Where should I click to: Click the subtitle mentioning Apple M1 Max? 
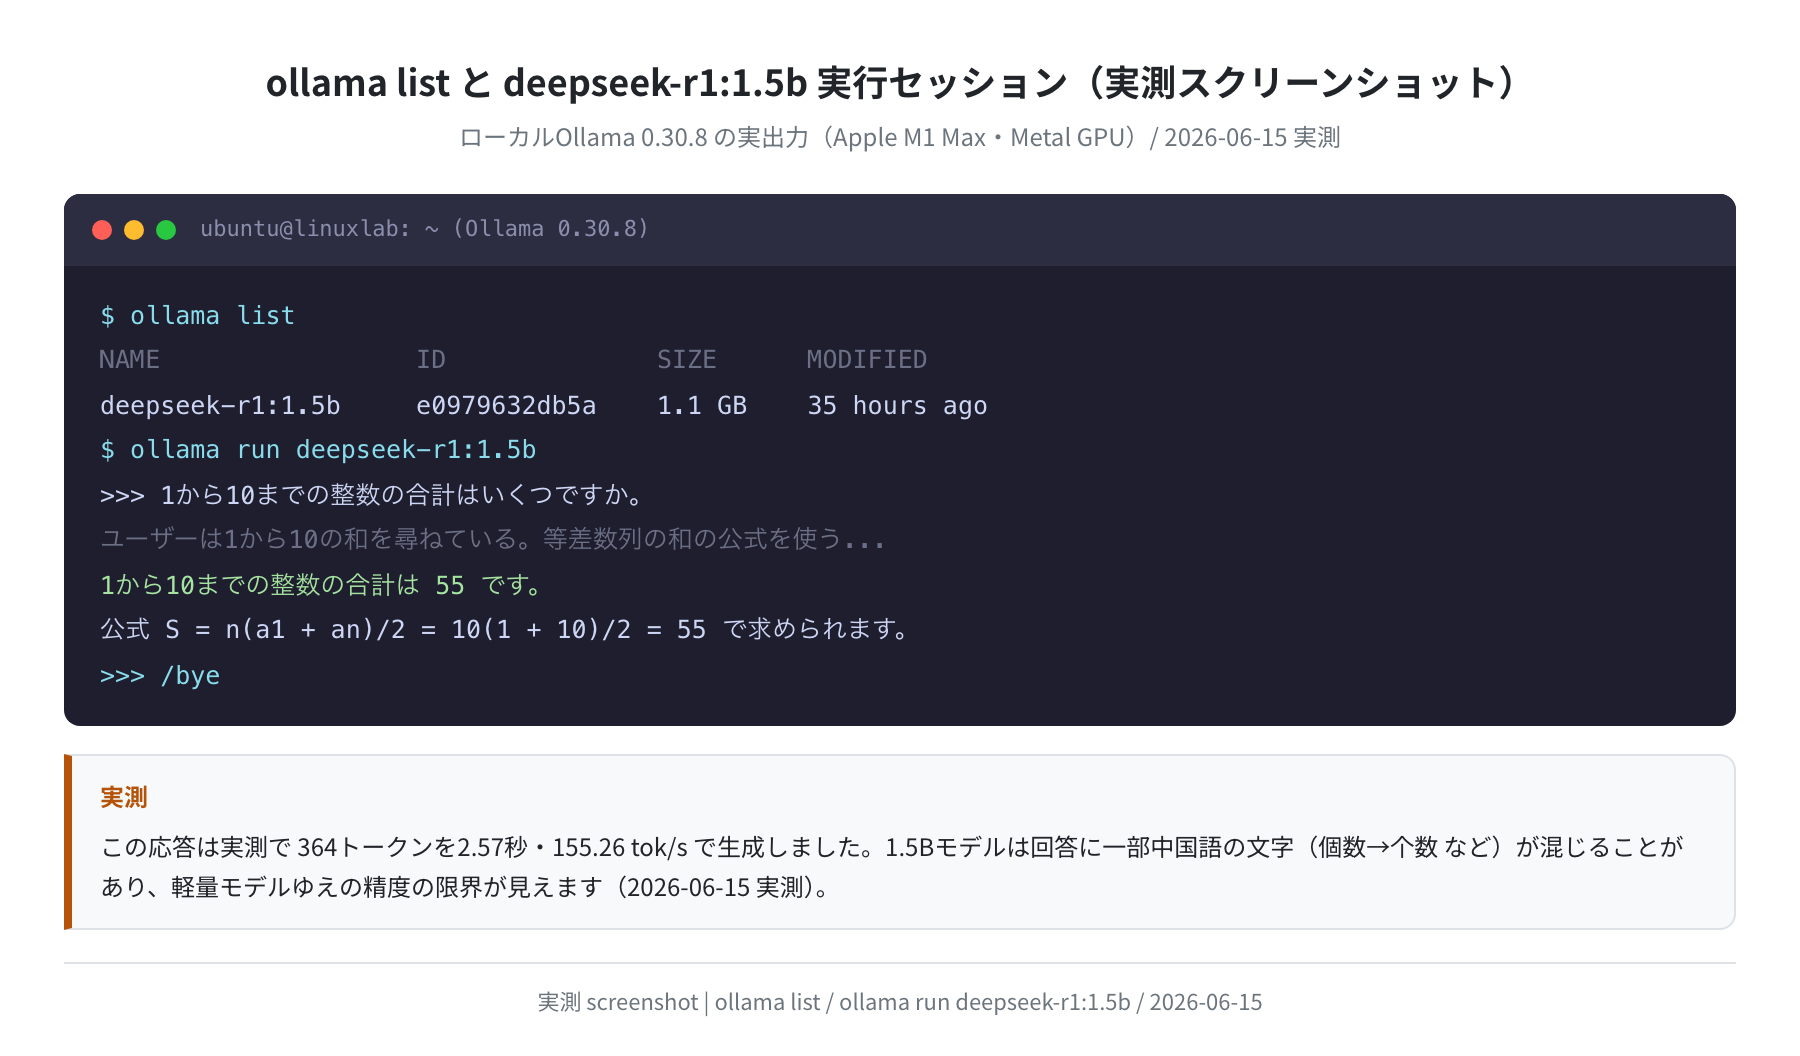pos(900,138)
